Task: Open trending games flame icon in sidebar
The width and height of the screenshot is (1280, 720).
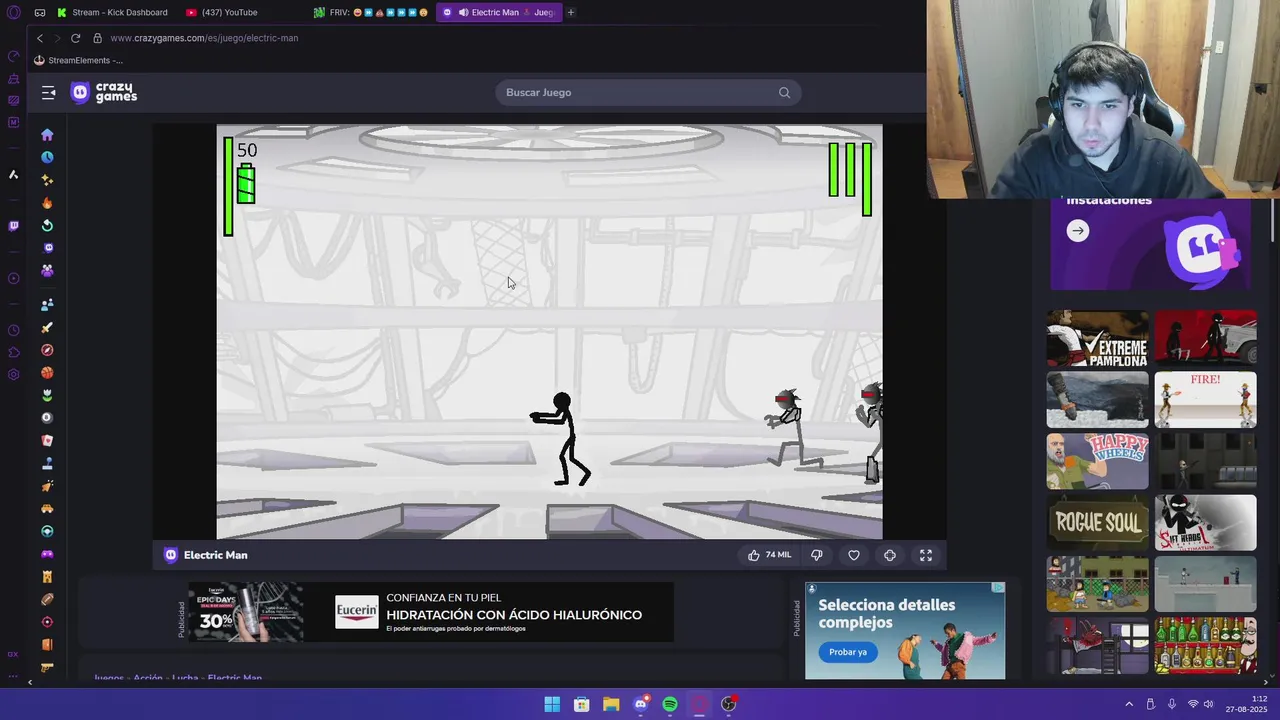Action: [47, 203]
